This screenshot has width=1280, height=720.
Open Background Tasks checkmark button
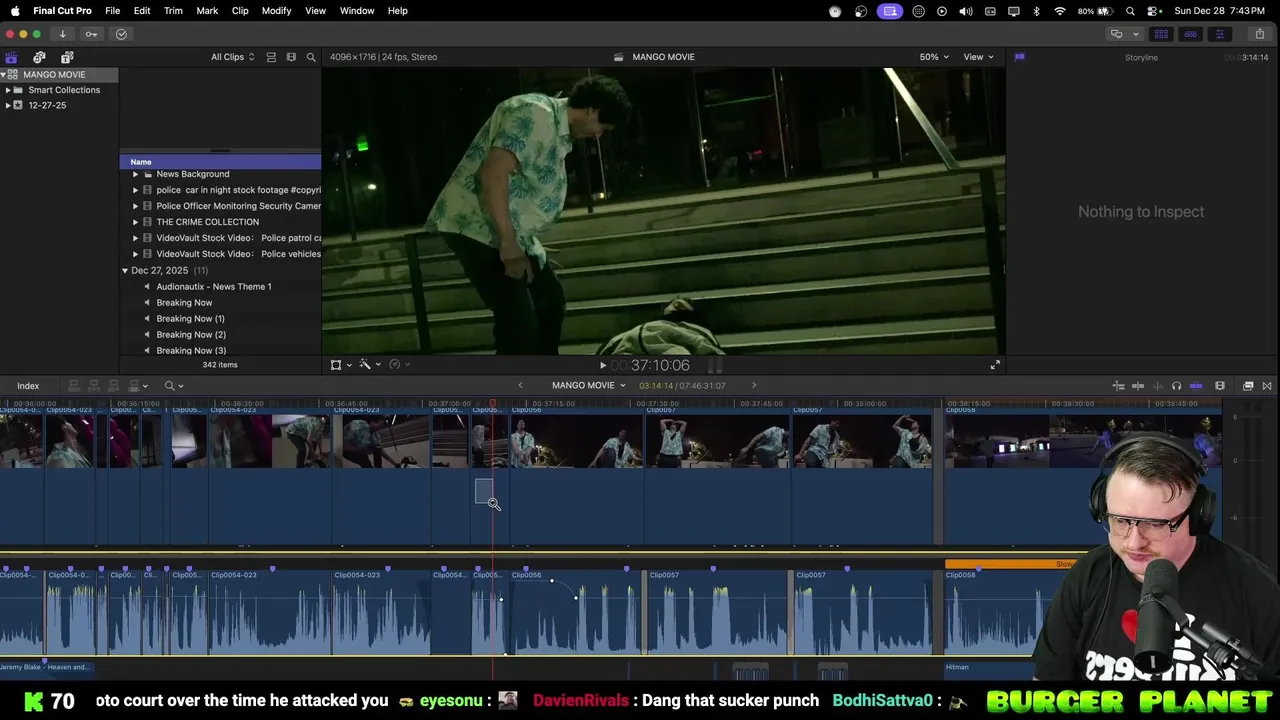[121, 34]
